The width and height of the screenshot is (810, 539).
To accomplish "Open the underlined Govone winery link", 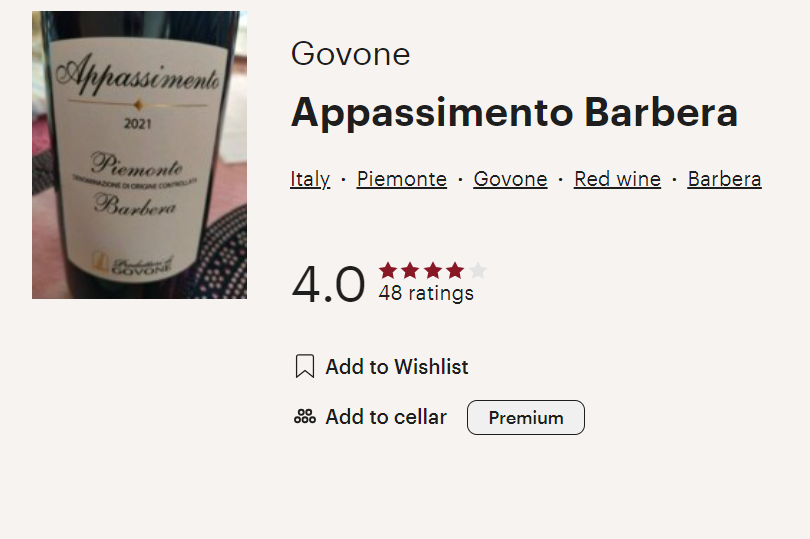I will pyautogui.click(x=510, y=179).
